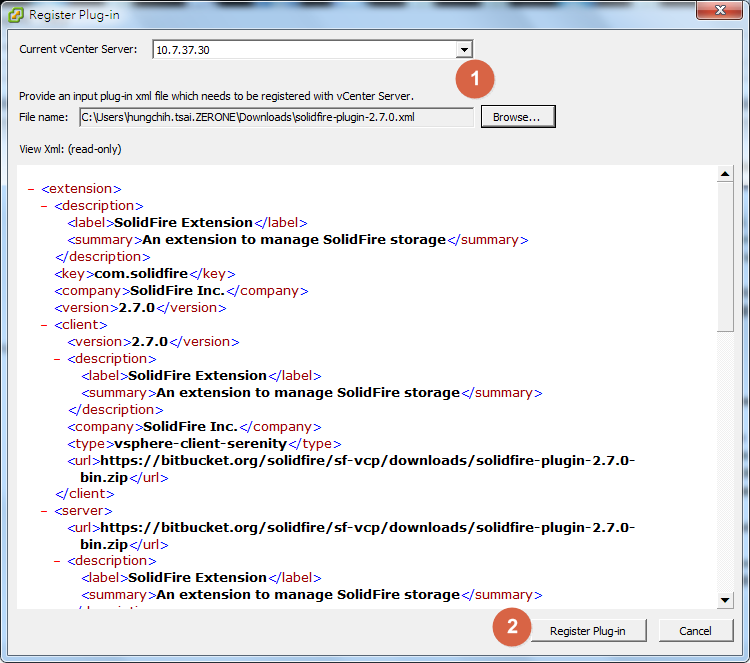Click the Register Plug-in title bar icon
The width and height of the screenshot is (750, 663).
coord(16,15)
